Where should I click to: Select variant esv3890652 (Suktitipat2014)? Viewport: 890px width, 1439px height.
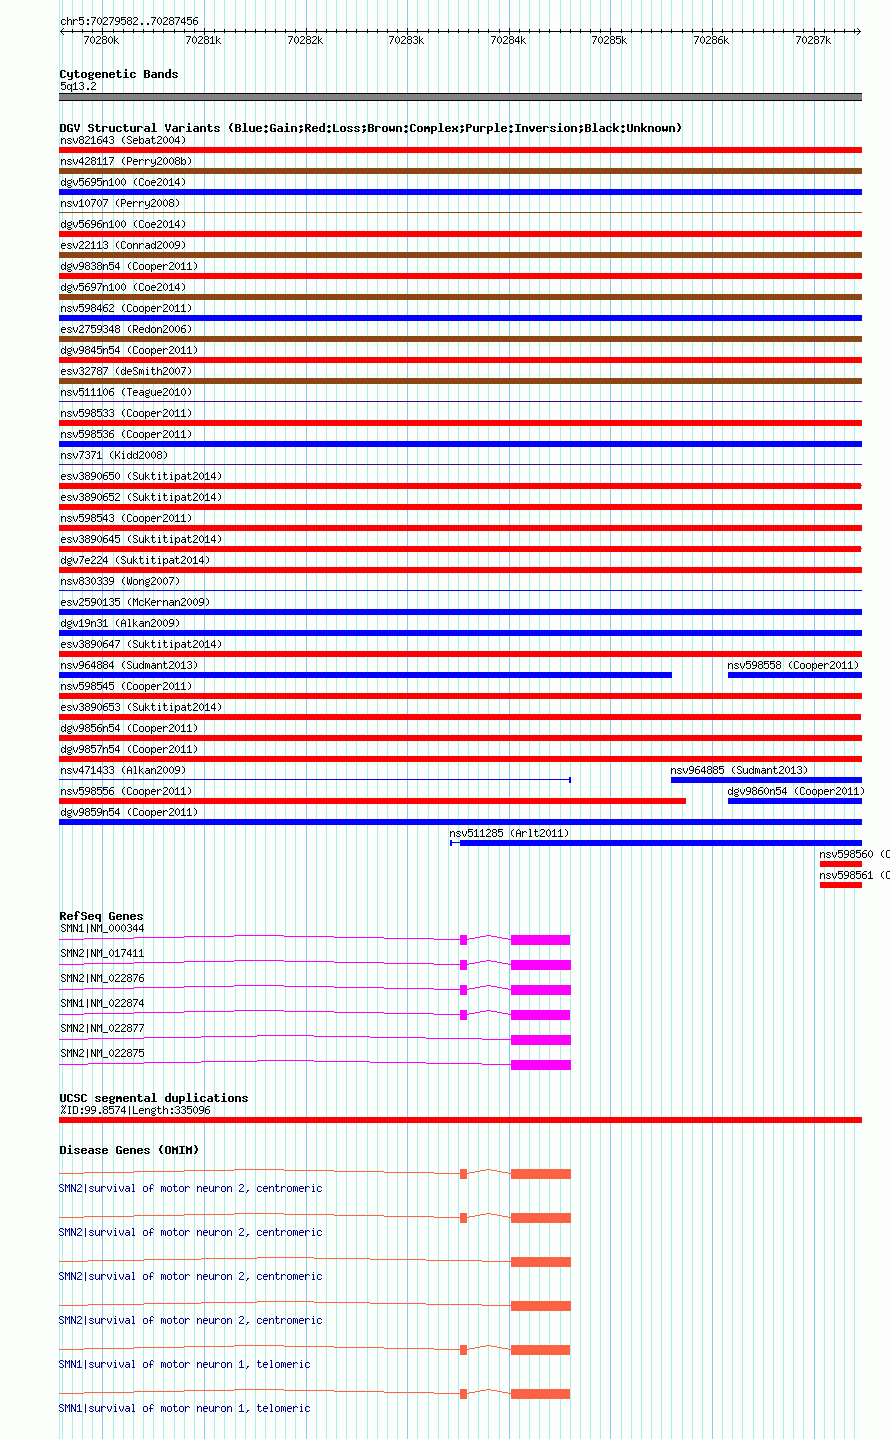[x=141, y=497]
